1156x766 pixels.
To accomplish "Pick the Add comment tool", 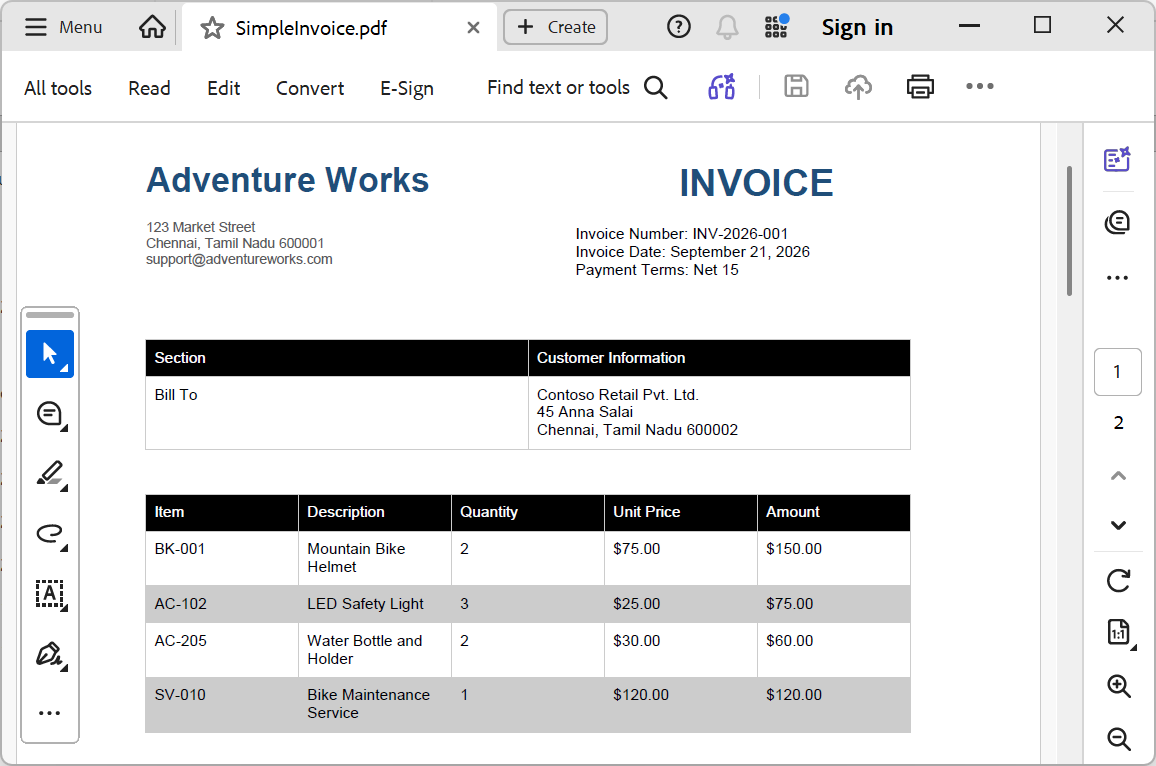I will pos(50,414).
